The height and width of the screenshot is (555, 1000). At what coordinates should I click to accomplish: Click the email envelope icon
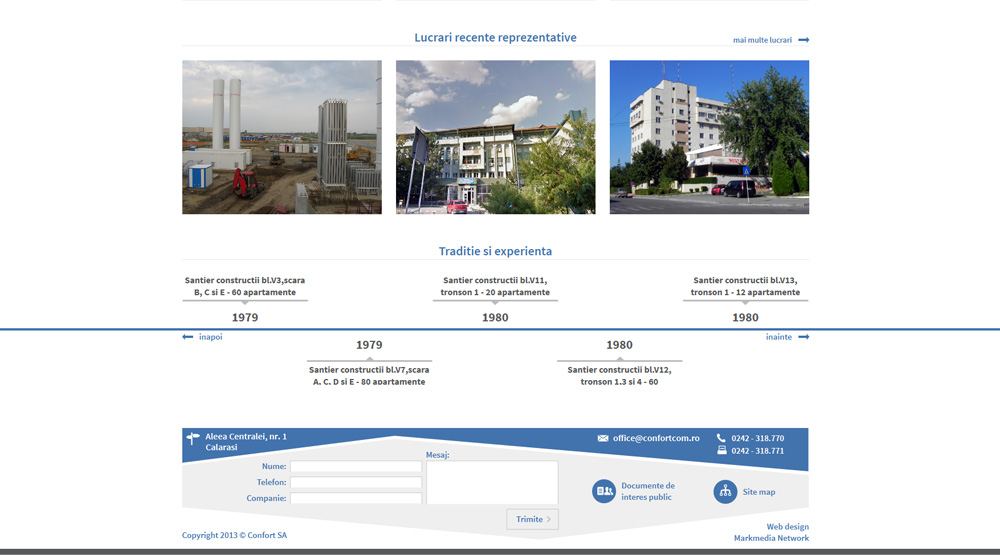603,438
